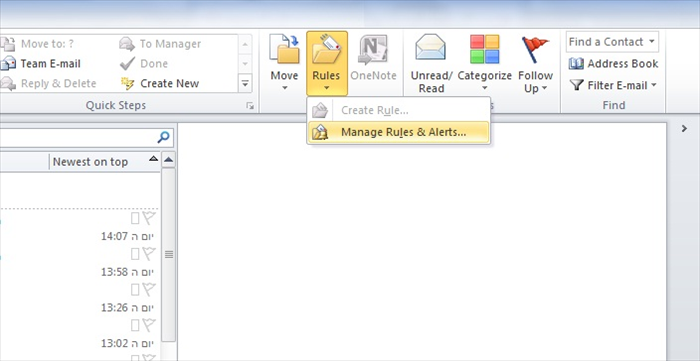Click category box of 13:58 message

pyautogui.click(x=135, y=254)
